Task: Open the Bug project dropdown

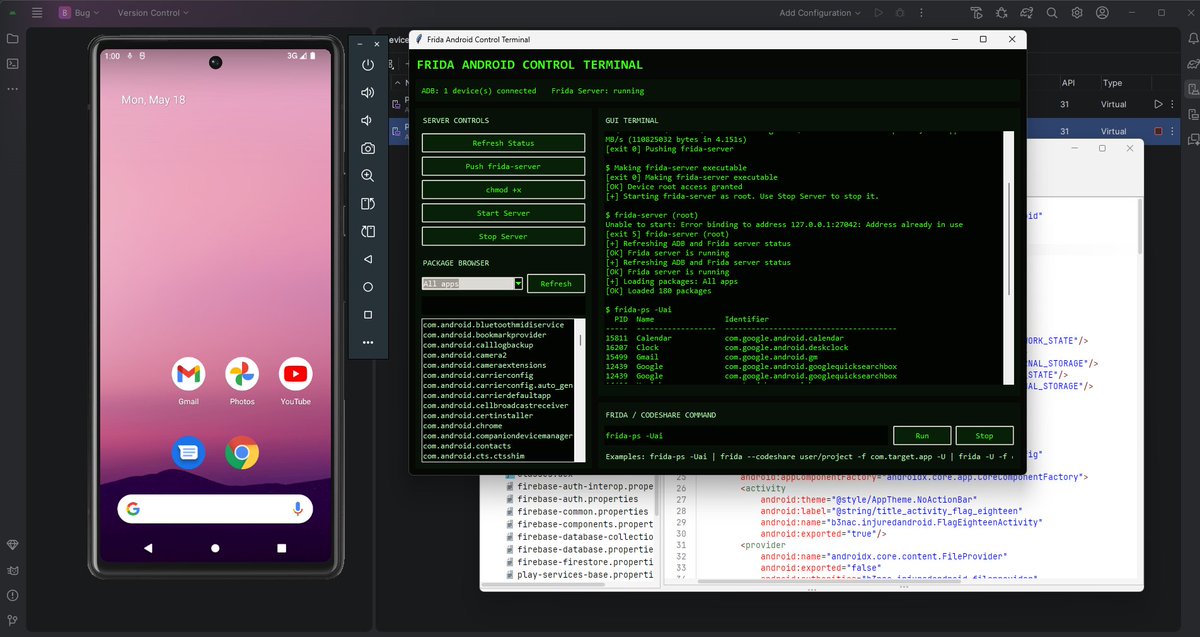Action: point(80,13)
